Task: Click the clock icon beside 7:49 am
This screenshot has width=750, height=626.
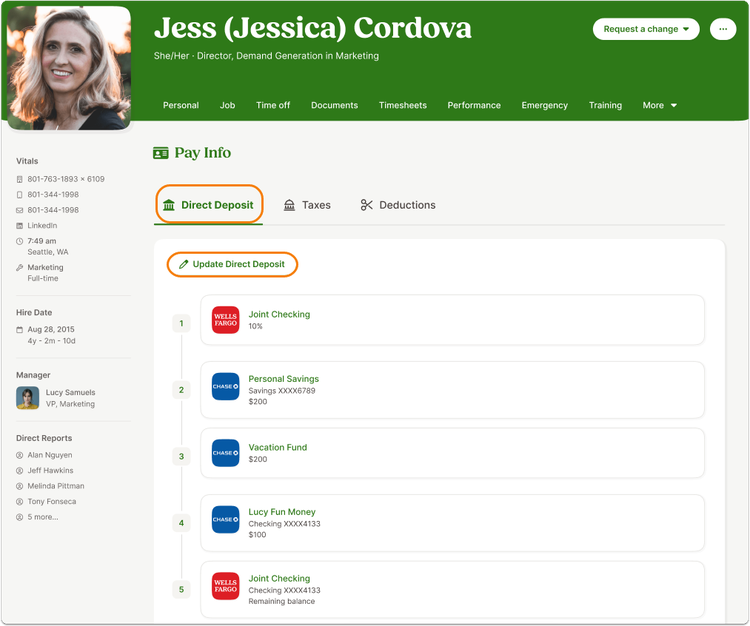Action: tap(20, 241)
